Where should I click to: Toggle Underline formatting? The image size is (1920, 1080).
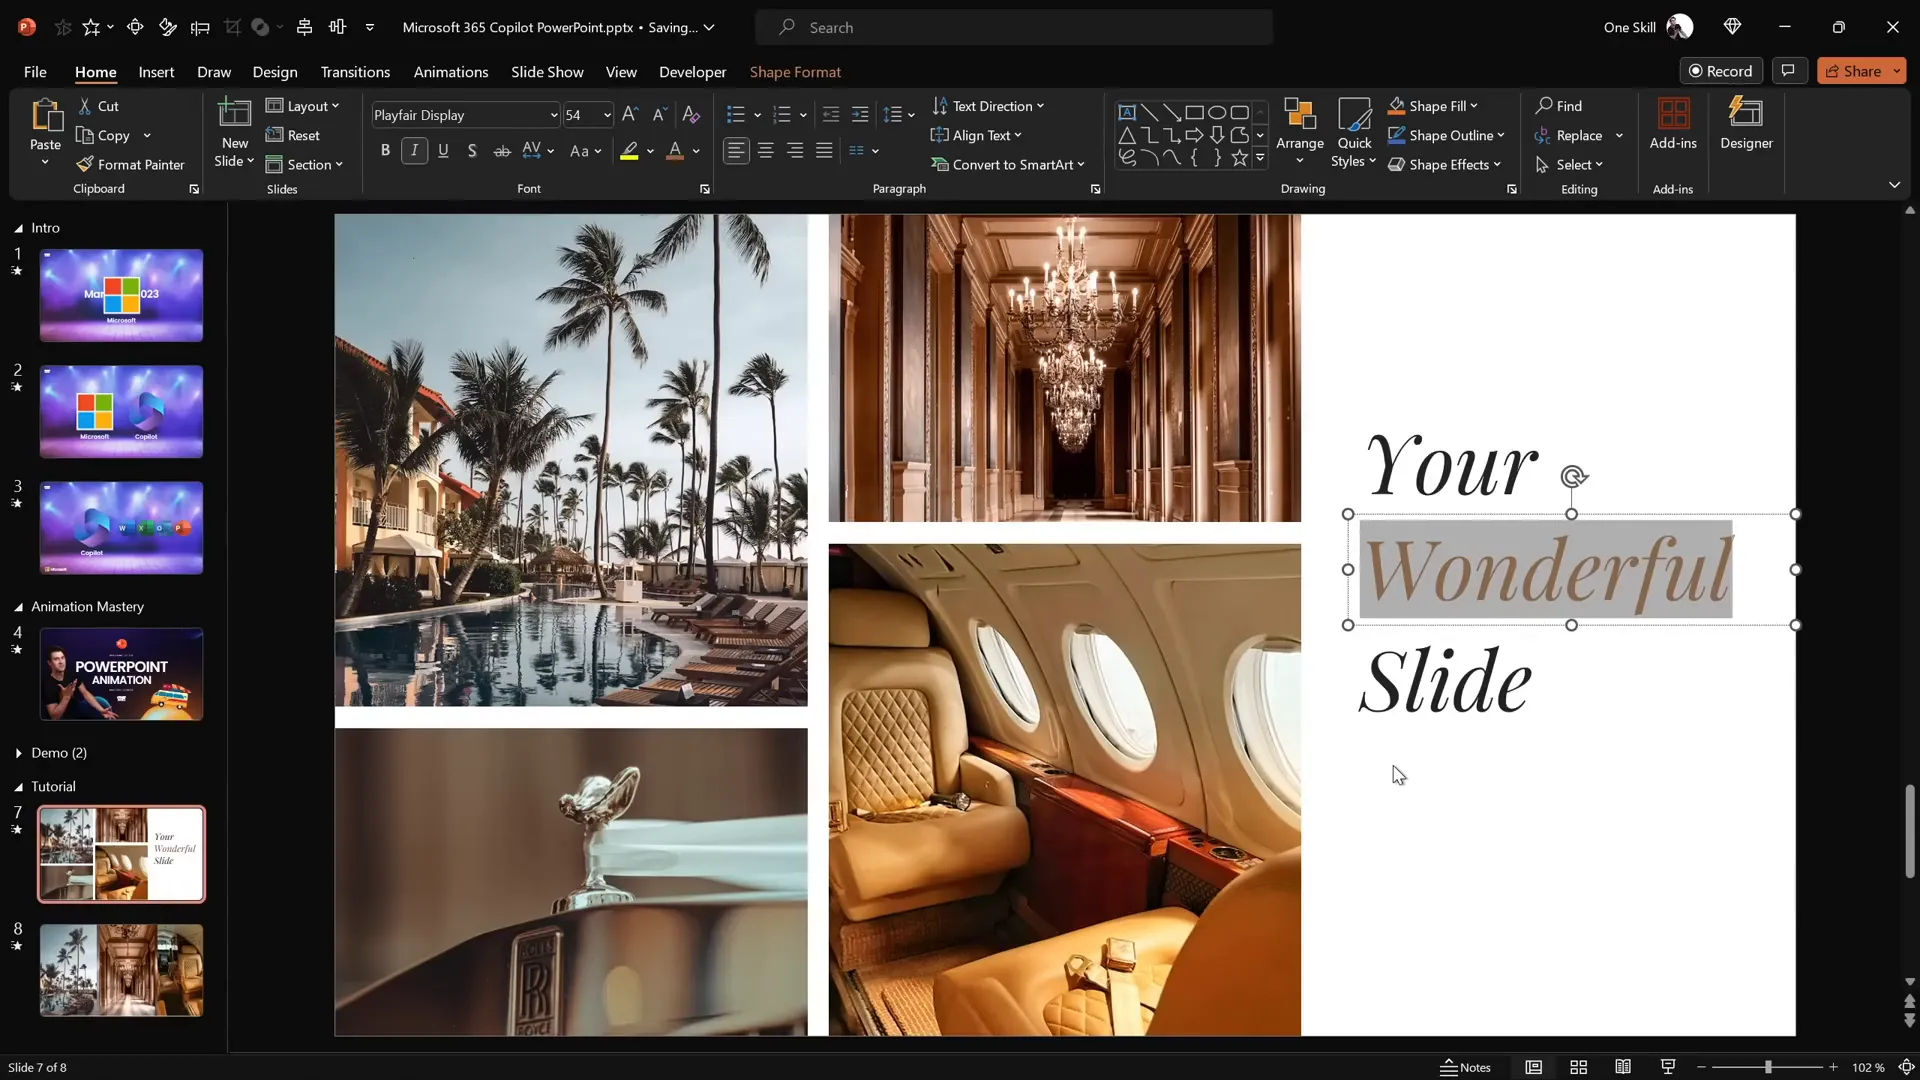click(443, 151)
